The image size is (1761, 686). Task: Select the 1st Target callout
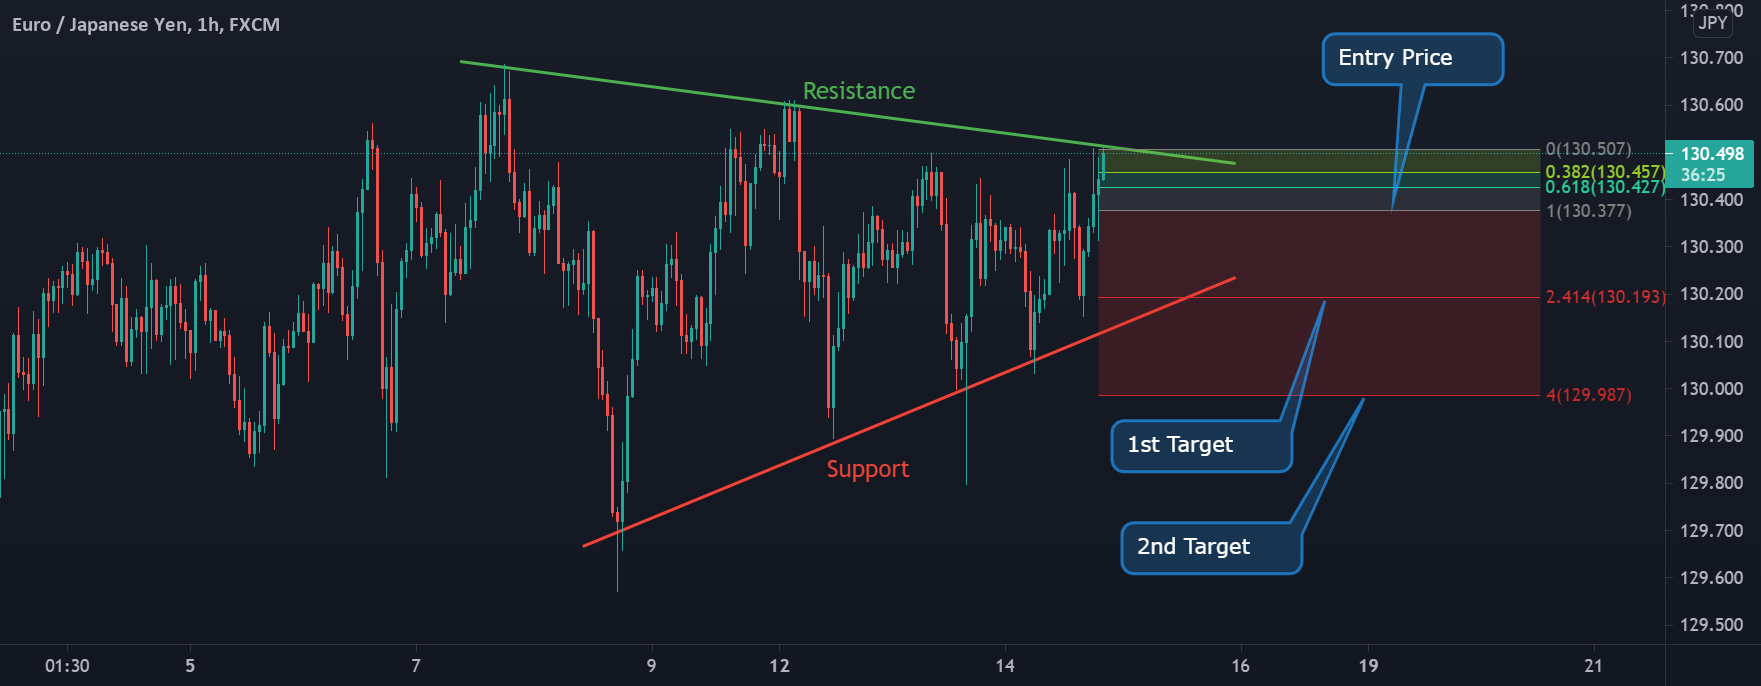(1201, 446)
